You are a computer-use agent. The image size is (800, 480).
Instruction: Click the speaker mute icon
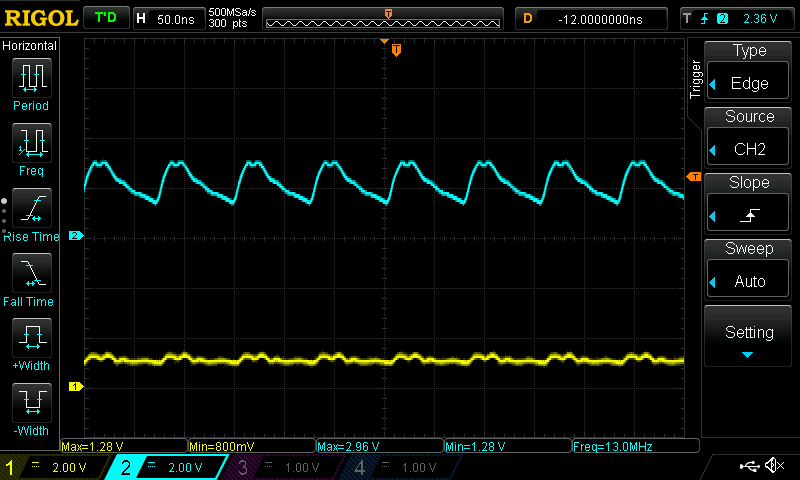point(774,466)
